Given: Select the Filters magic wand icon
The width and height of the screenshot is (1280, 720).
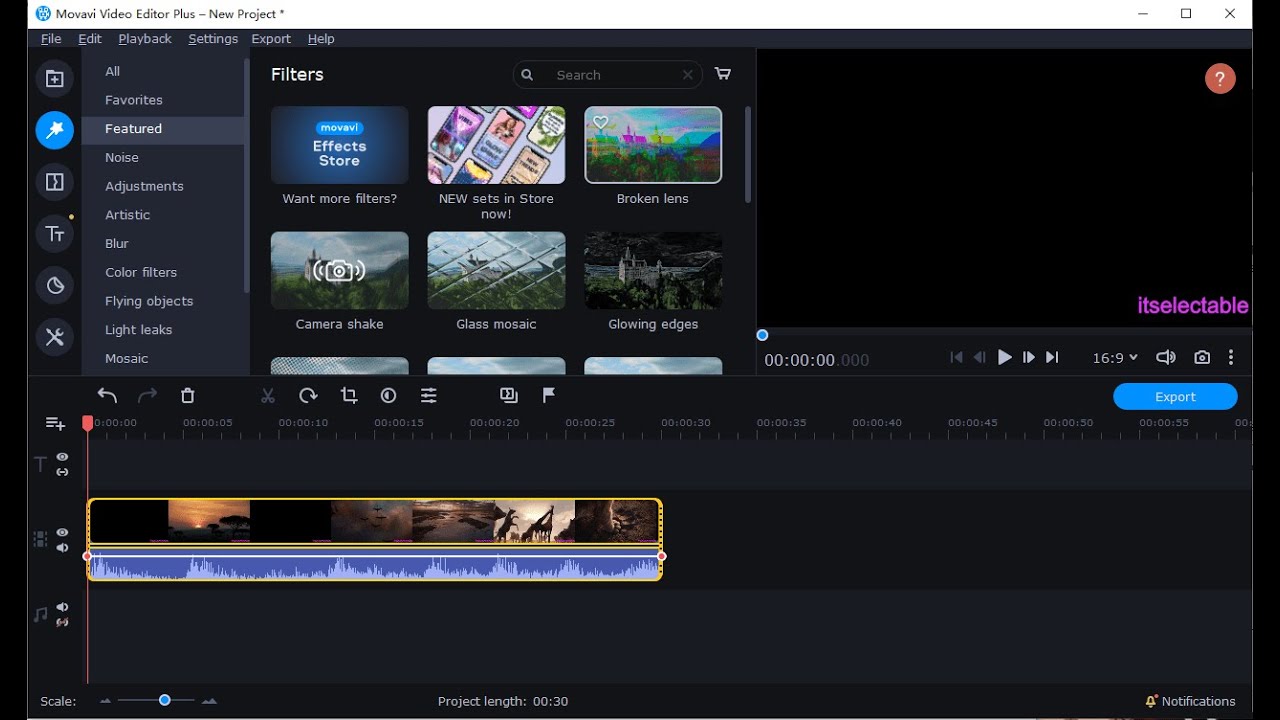Looking at the screenshot, I should [x=54, y=130].
